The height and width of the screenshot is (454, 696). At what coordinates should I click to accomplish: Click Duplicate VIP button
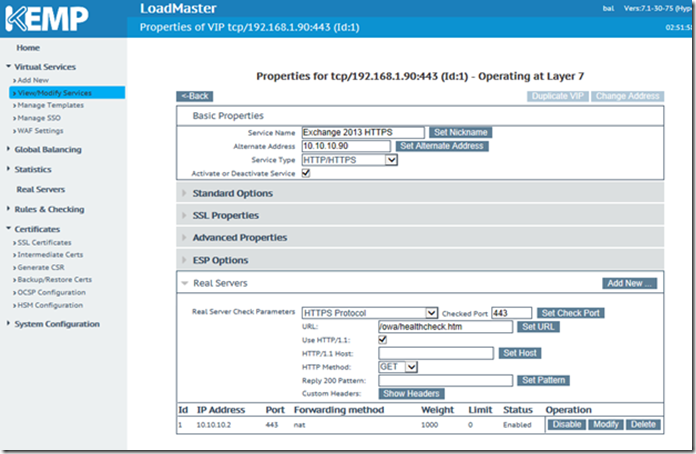coord(558,96)
